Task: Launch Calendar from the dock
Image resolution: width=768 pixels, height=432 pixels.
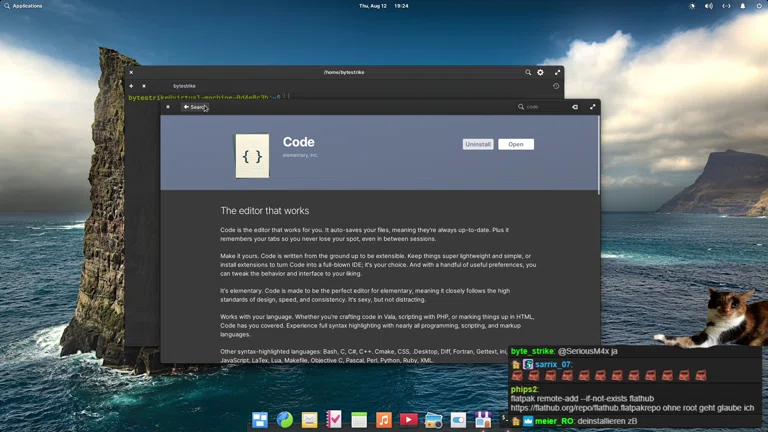Action: point(359,420)
